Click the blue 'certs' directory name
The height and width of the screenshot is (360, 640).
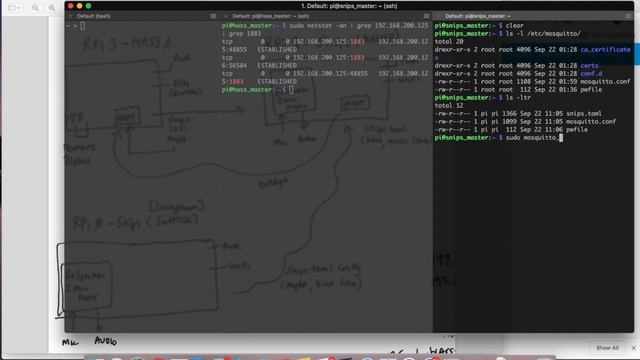(x=589, y=65)
